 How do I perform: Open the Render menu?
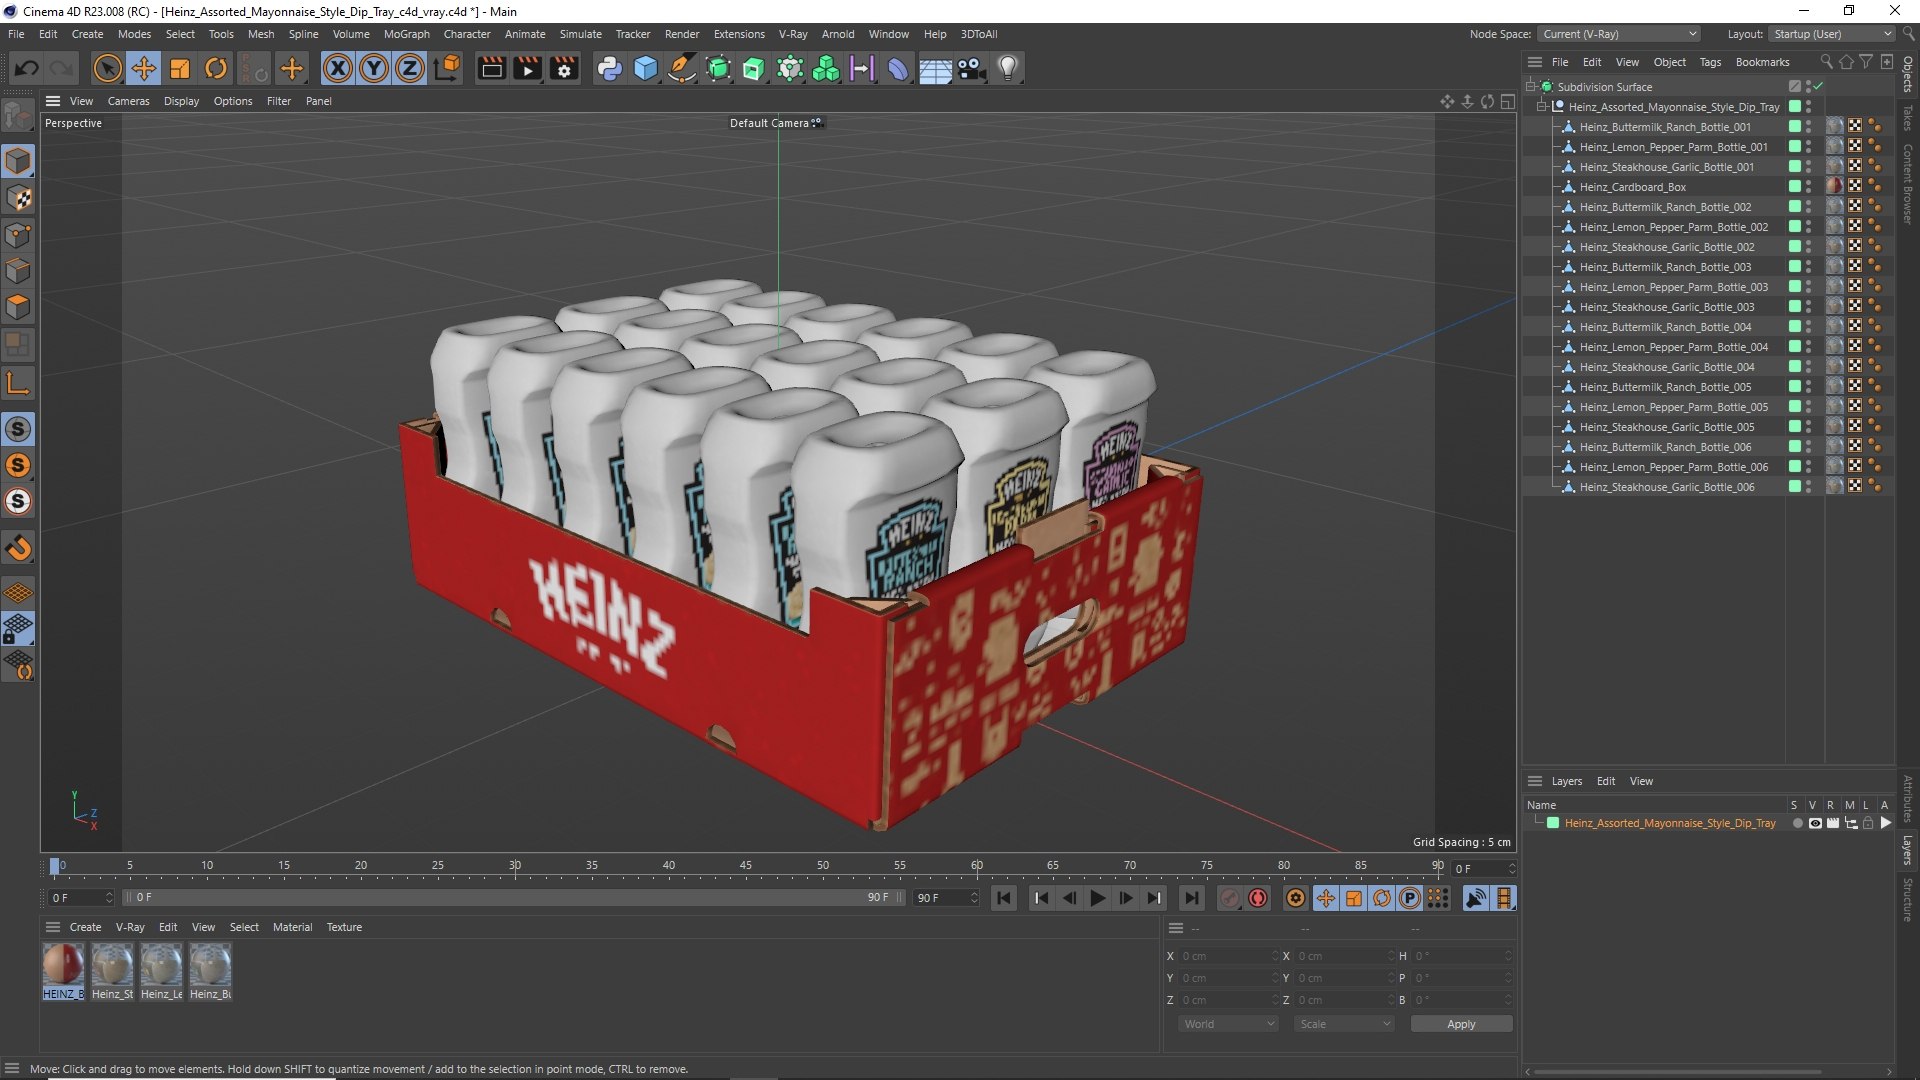(x=682, y=34)
